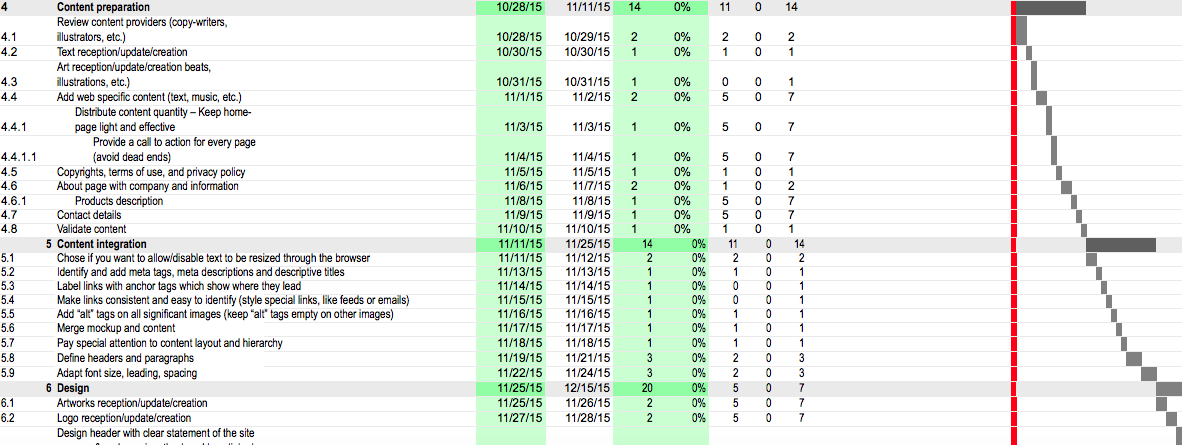Select WBS number 4.4.1.1 cell
The image size is (1182, 445).
pos(19,157)
